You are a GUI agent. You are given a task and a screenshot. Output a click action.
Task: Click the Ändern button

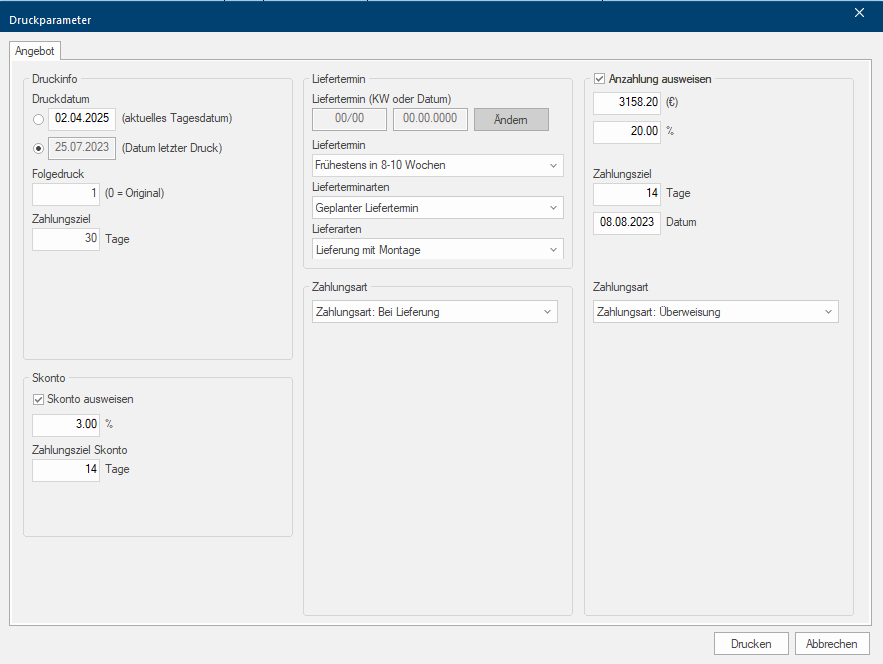[x=511, y=120]
